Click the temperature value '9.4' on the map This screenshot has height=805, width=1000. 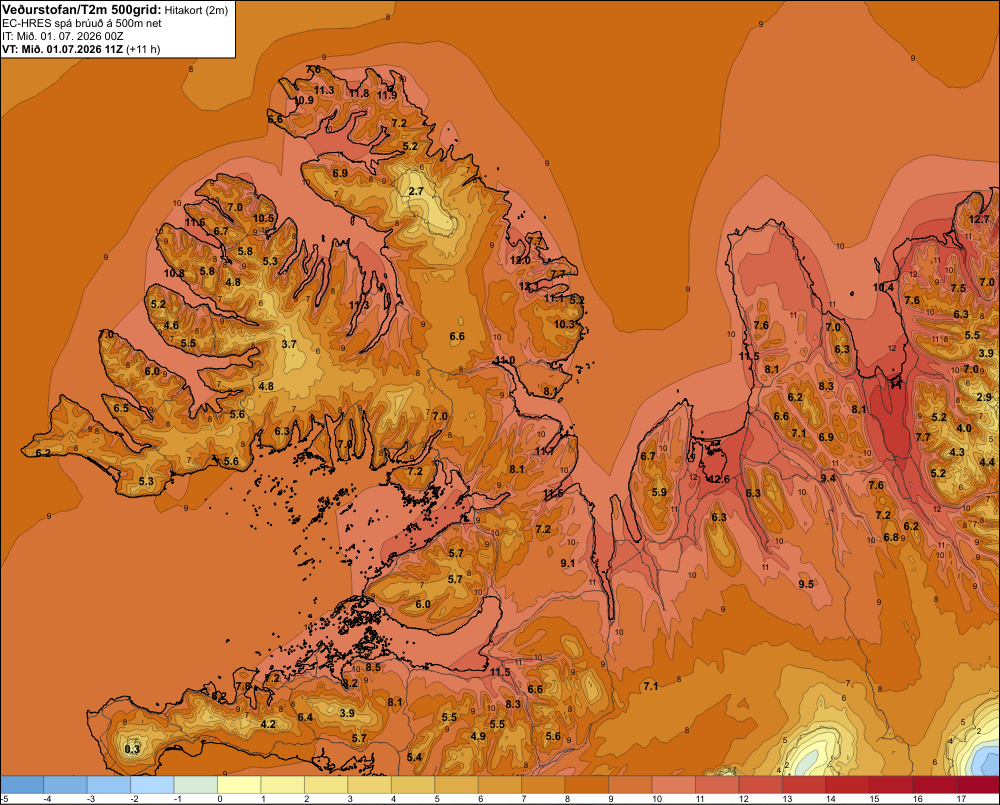point(828,478)
